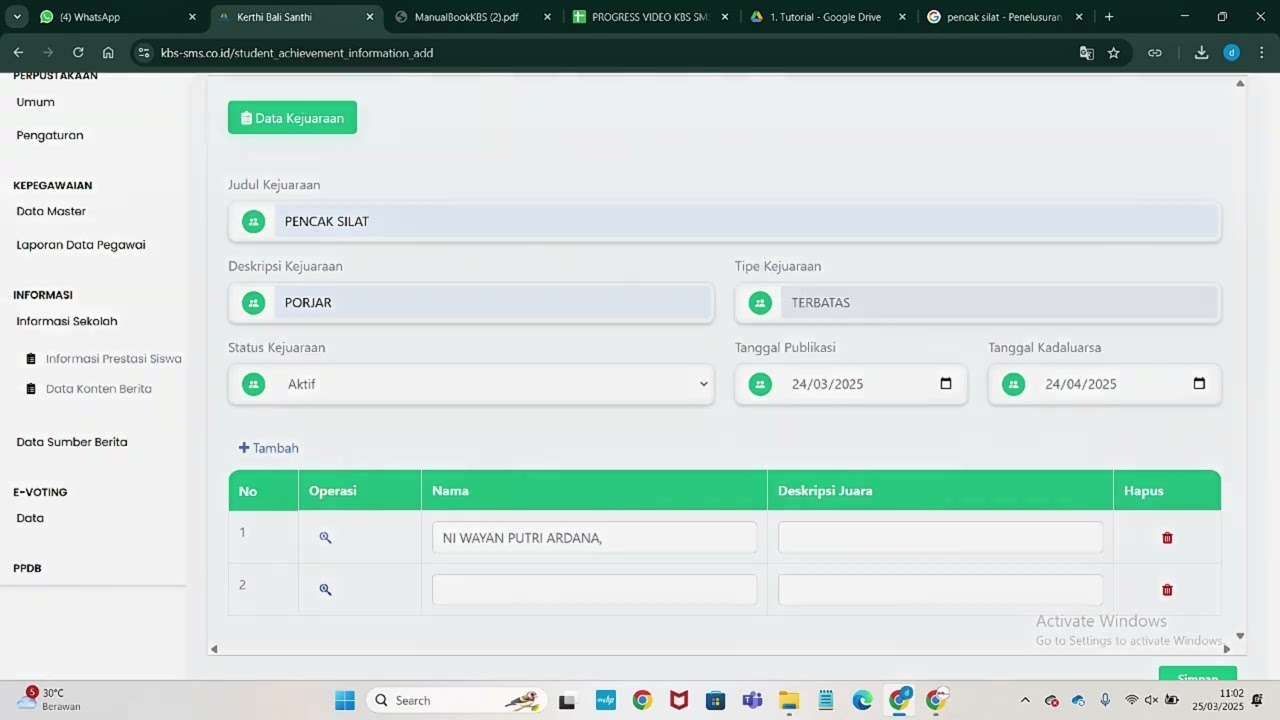Click the translate page icon in address bar
The image size is (1280, 720).
click(1086, 53)
